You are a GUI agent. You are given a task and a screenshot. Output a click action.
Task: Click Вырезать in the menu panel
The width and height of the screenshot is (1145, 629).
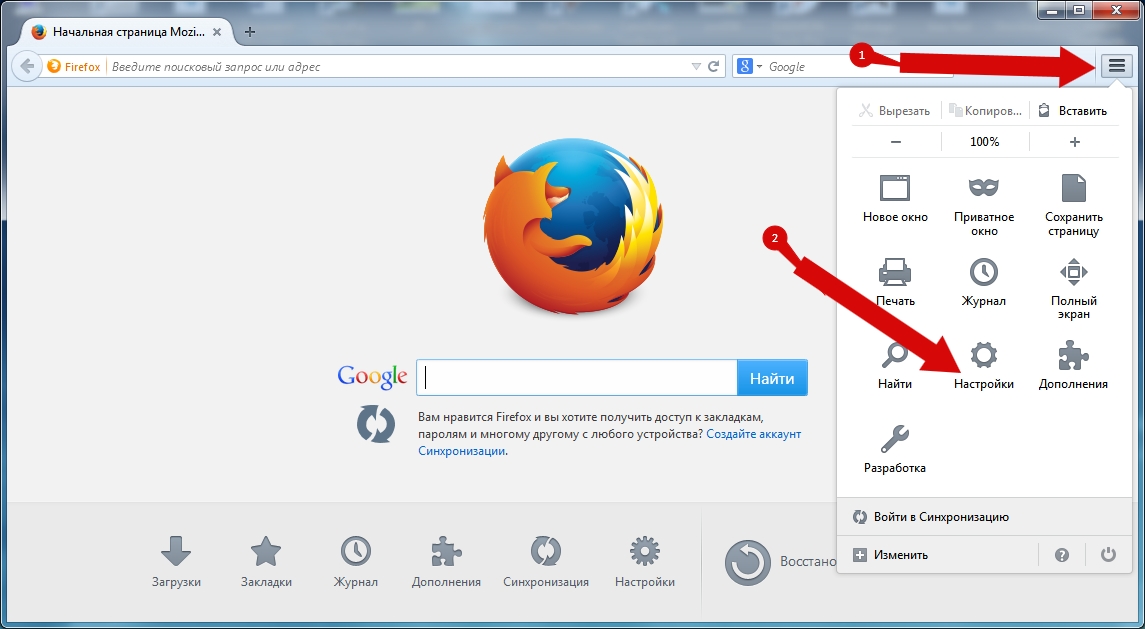pos(895,111)
